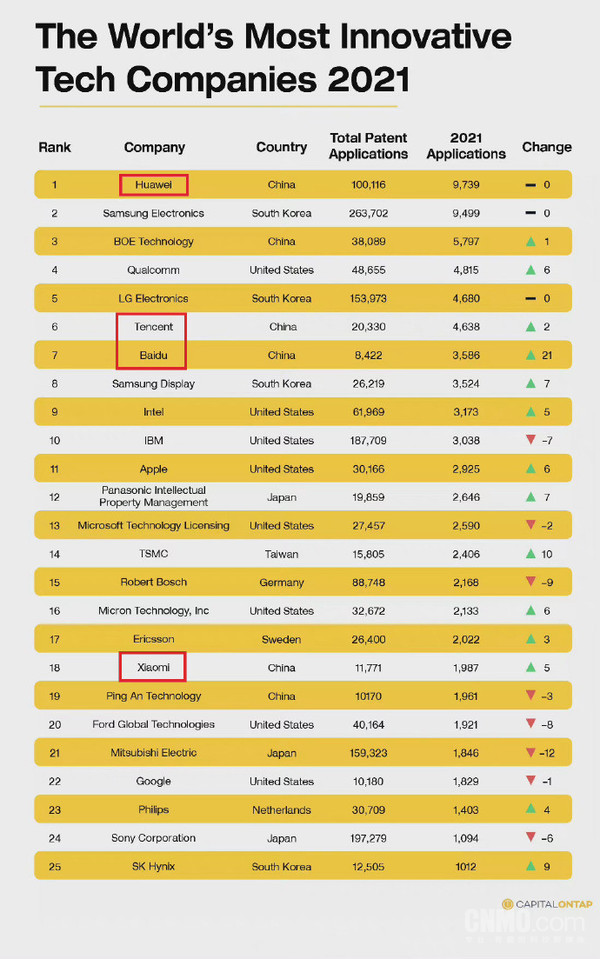
Task: Select the Tencent company name
Action: [154, 327]
